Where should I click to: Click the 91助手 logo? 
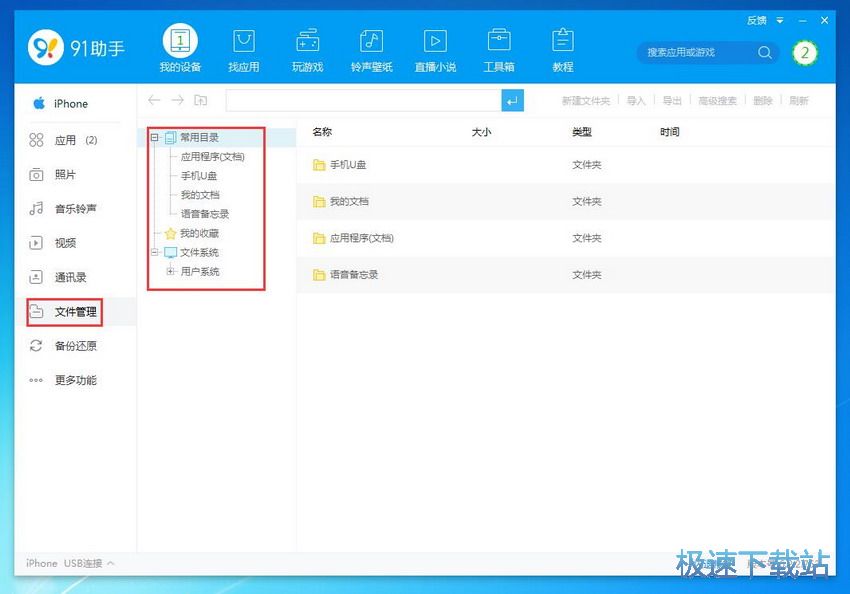(x=76, y=48)
